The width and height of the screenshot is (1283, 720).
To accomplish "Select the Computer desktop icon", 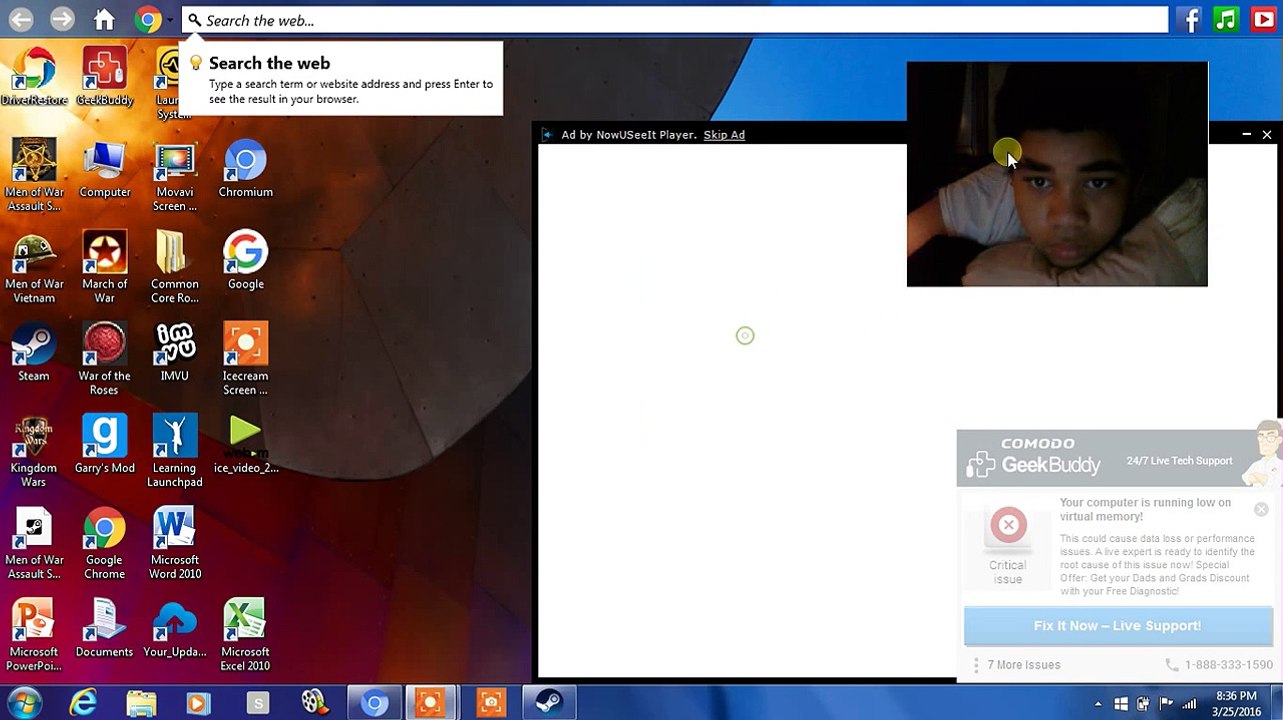I will 104,170.
